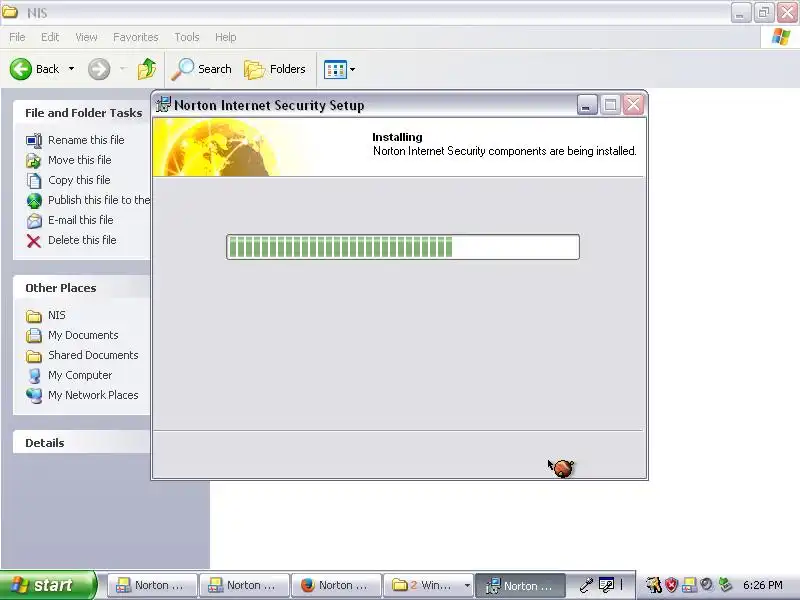Click the NIS window title bar folder icon
Viewport: 800px width, 600px height.
(x=10, y=12)
